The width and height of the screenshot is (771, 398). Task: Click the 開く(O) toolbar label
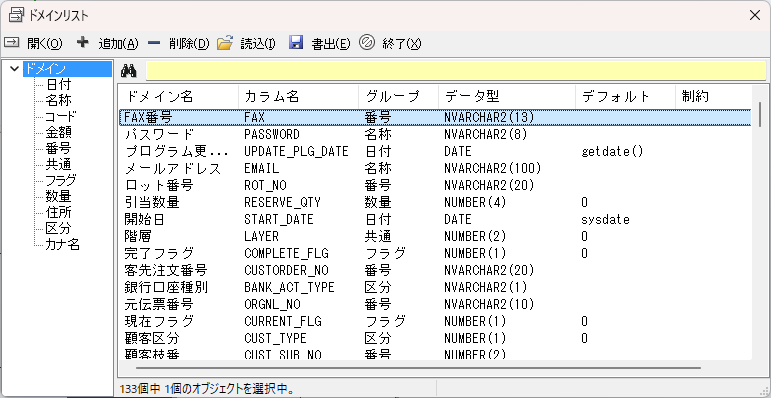[45, 44]
